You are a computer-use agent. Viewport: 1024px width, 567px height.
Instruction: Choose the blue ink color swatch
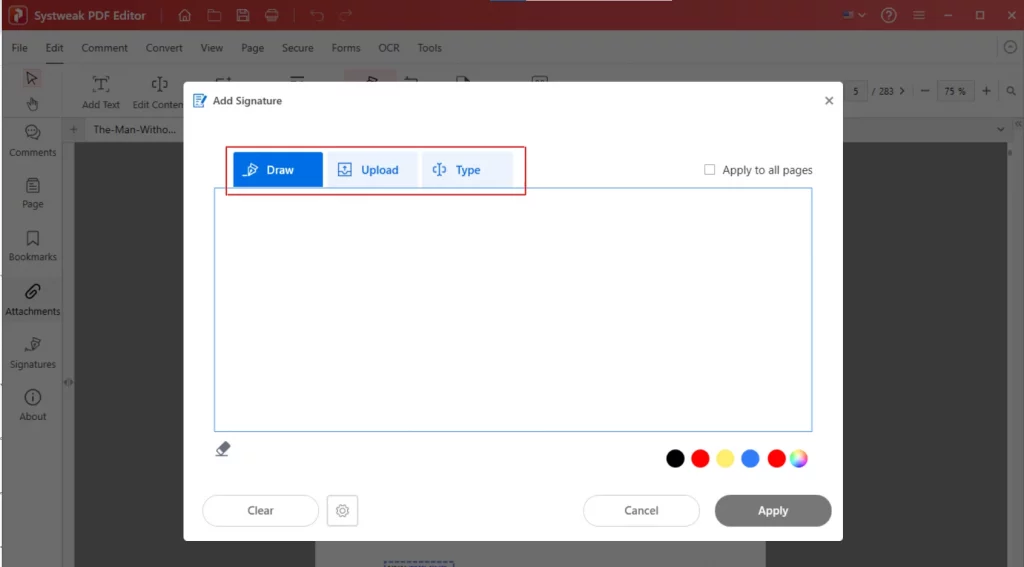[750, 459]
